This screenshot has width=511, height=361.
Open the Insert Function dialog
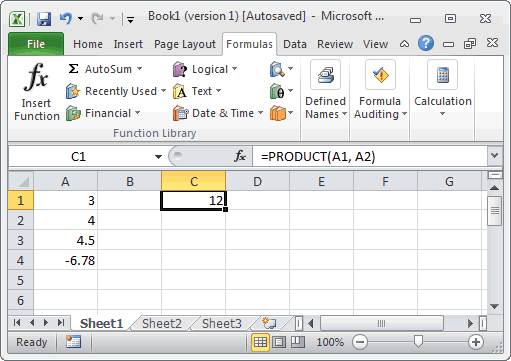(x=37, y=92)
